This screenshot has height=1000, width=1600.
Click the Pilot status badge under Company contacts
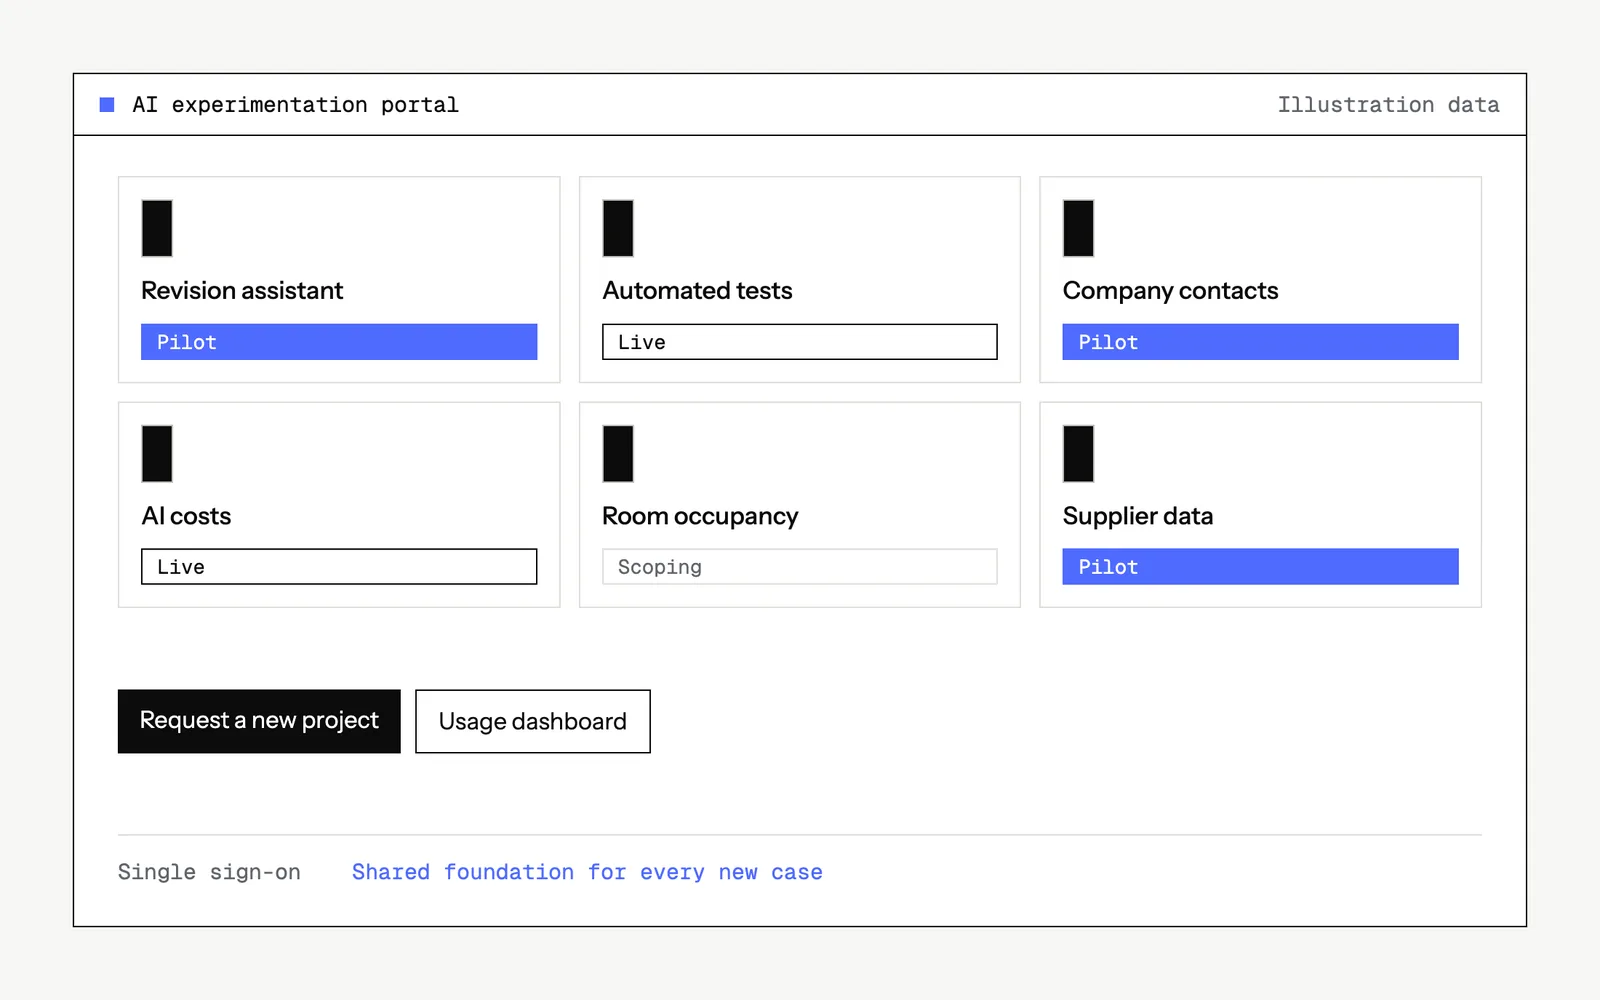(1260, 342)
